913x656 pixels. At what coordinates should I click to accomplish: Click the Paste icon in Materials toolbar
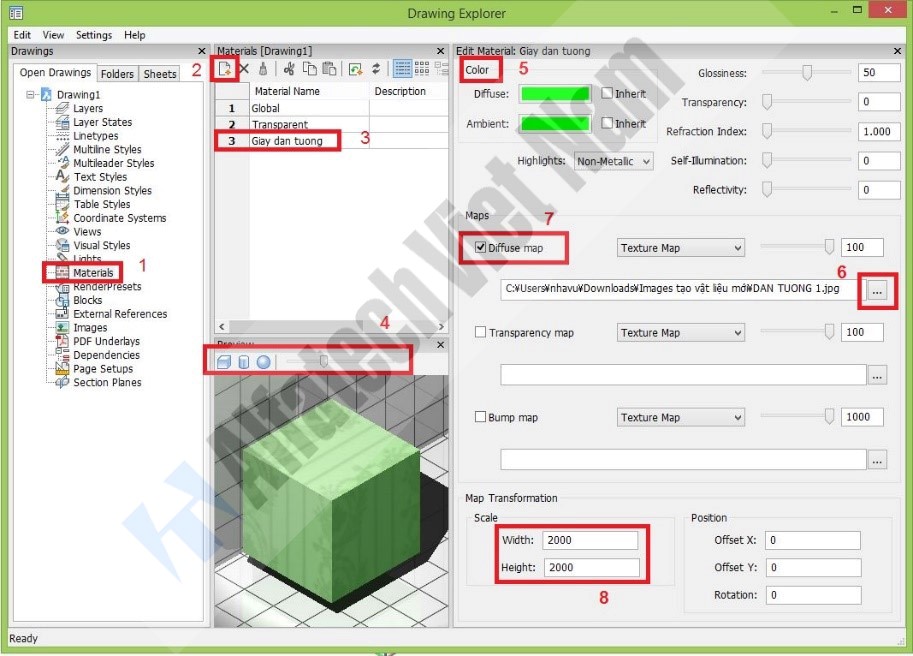click(x=328, y=69)
